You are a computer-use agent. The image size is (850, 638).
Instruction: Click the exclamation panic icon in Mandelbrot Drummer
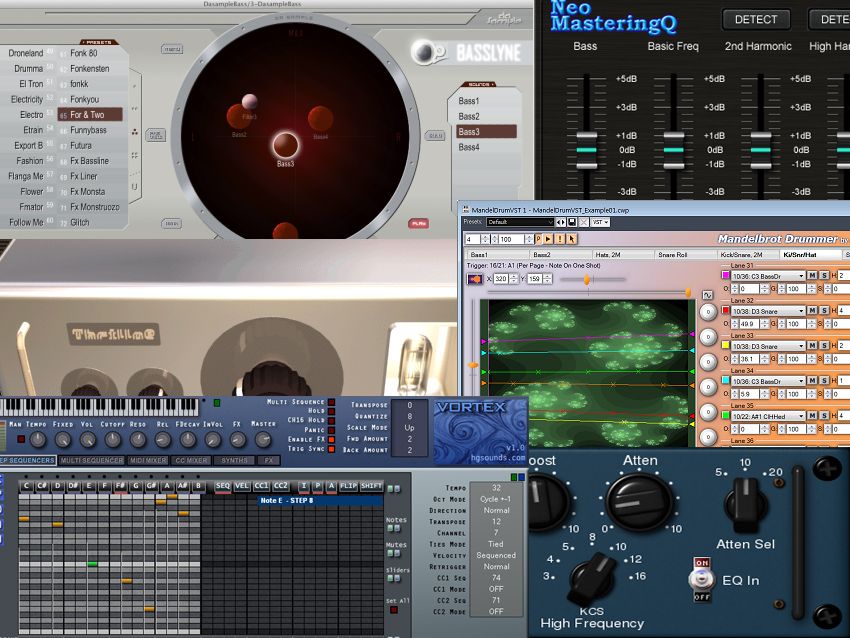[562, 238]
